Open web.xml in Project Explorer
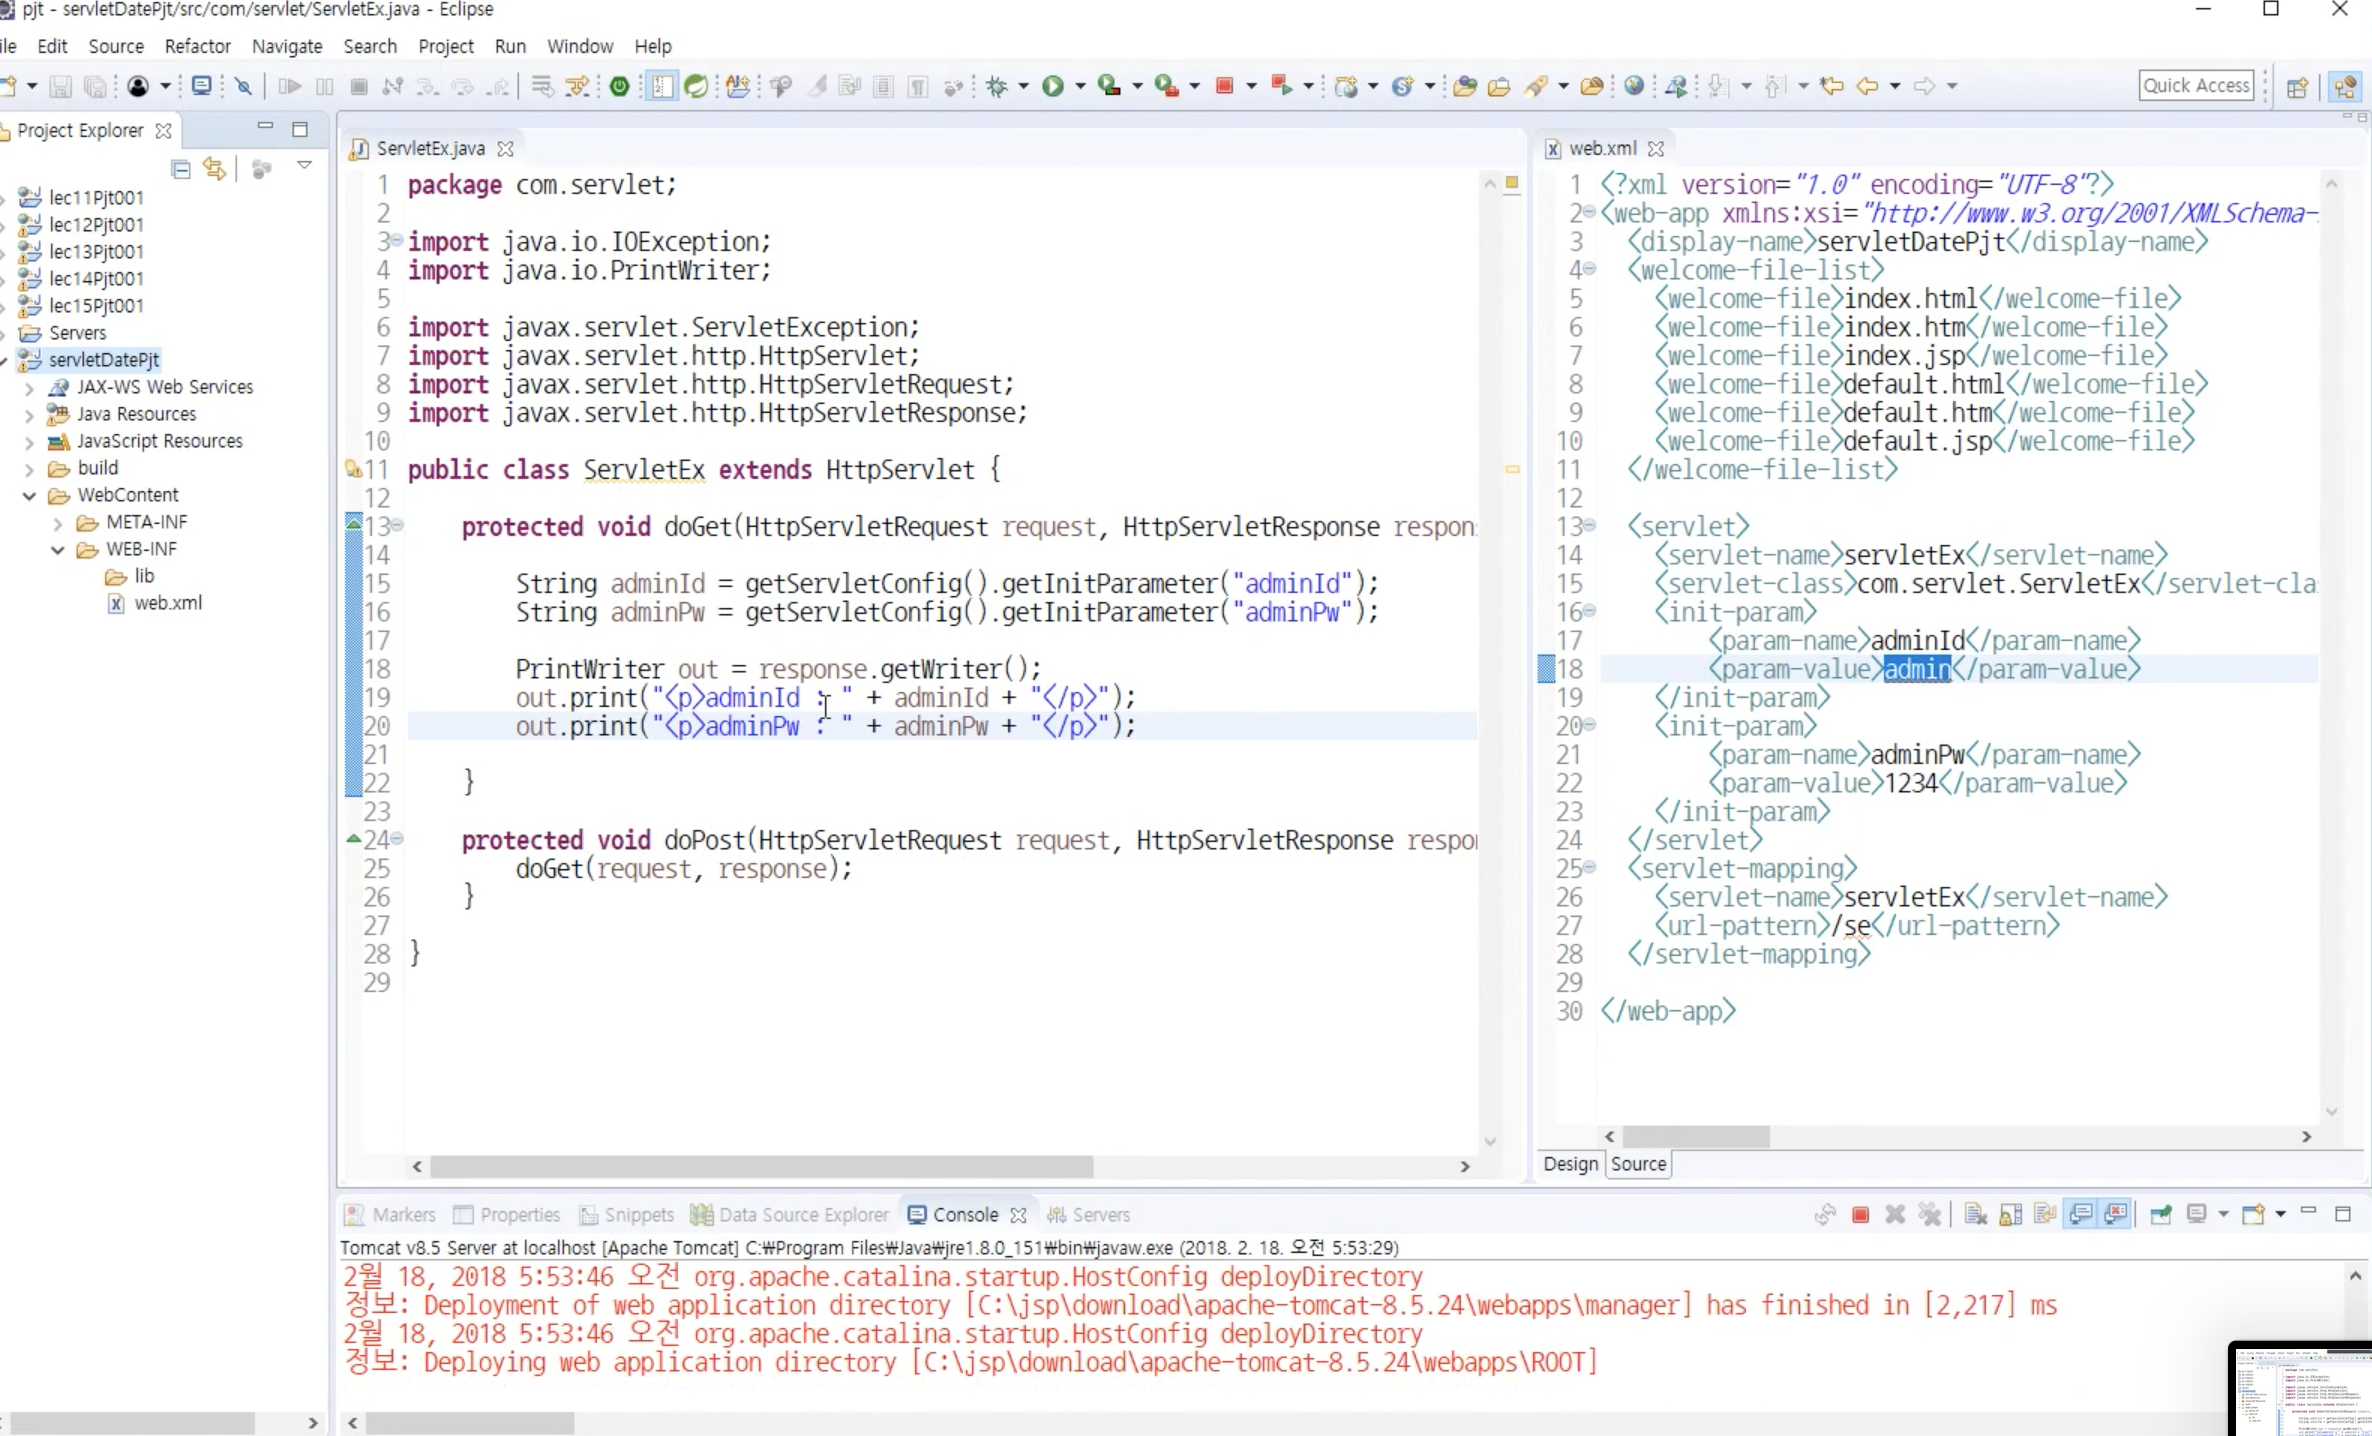 [168, 603]
